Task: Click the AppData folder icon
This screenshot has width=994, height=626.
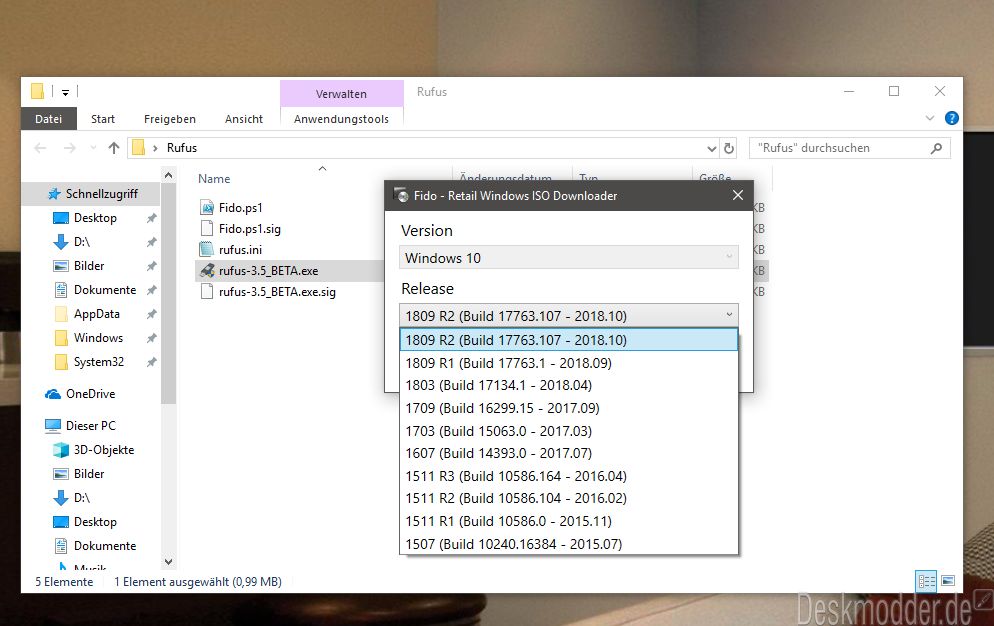Action: click(x=61, y=314)
